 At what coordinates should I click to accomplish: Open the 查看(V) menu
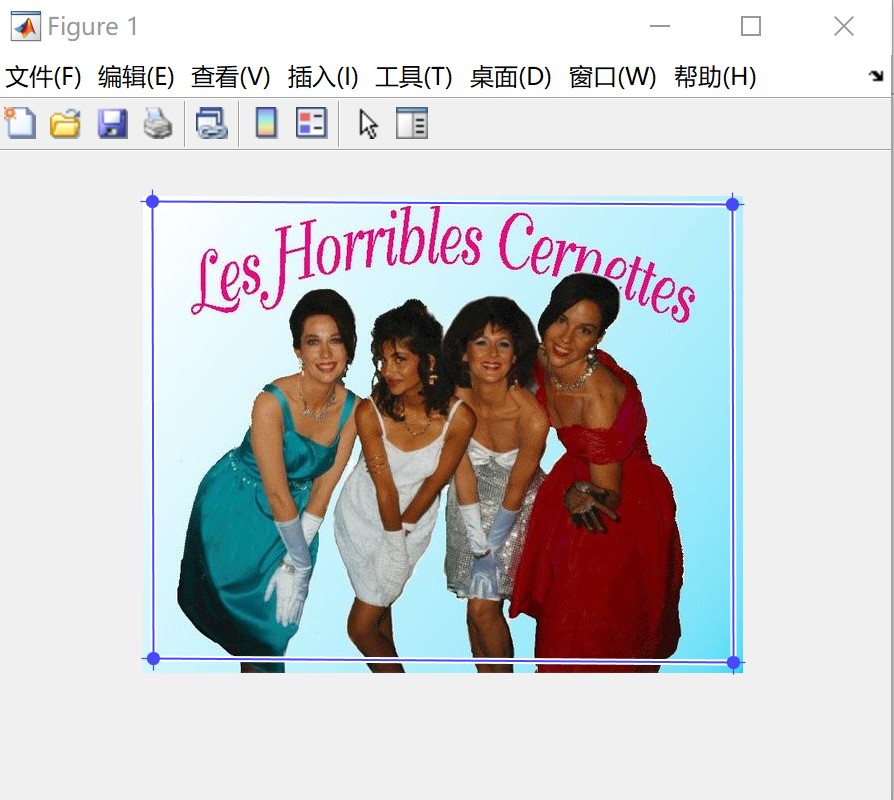point(227,75)
